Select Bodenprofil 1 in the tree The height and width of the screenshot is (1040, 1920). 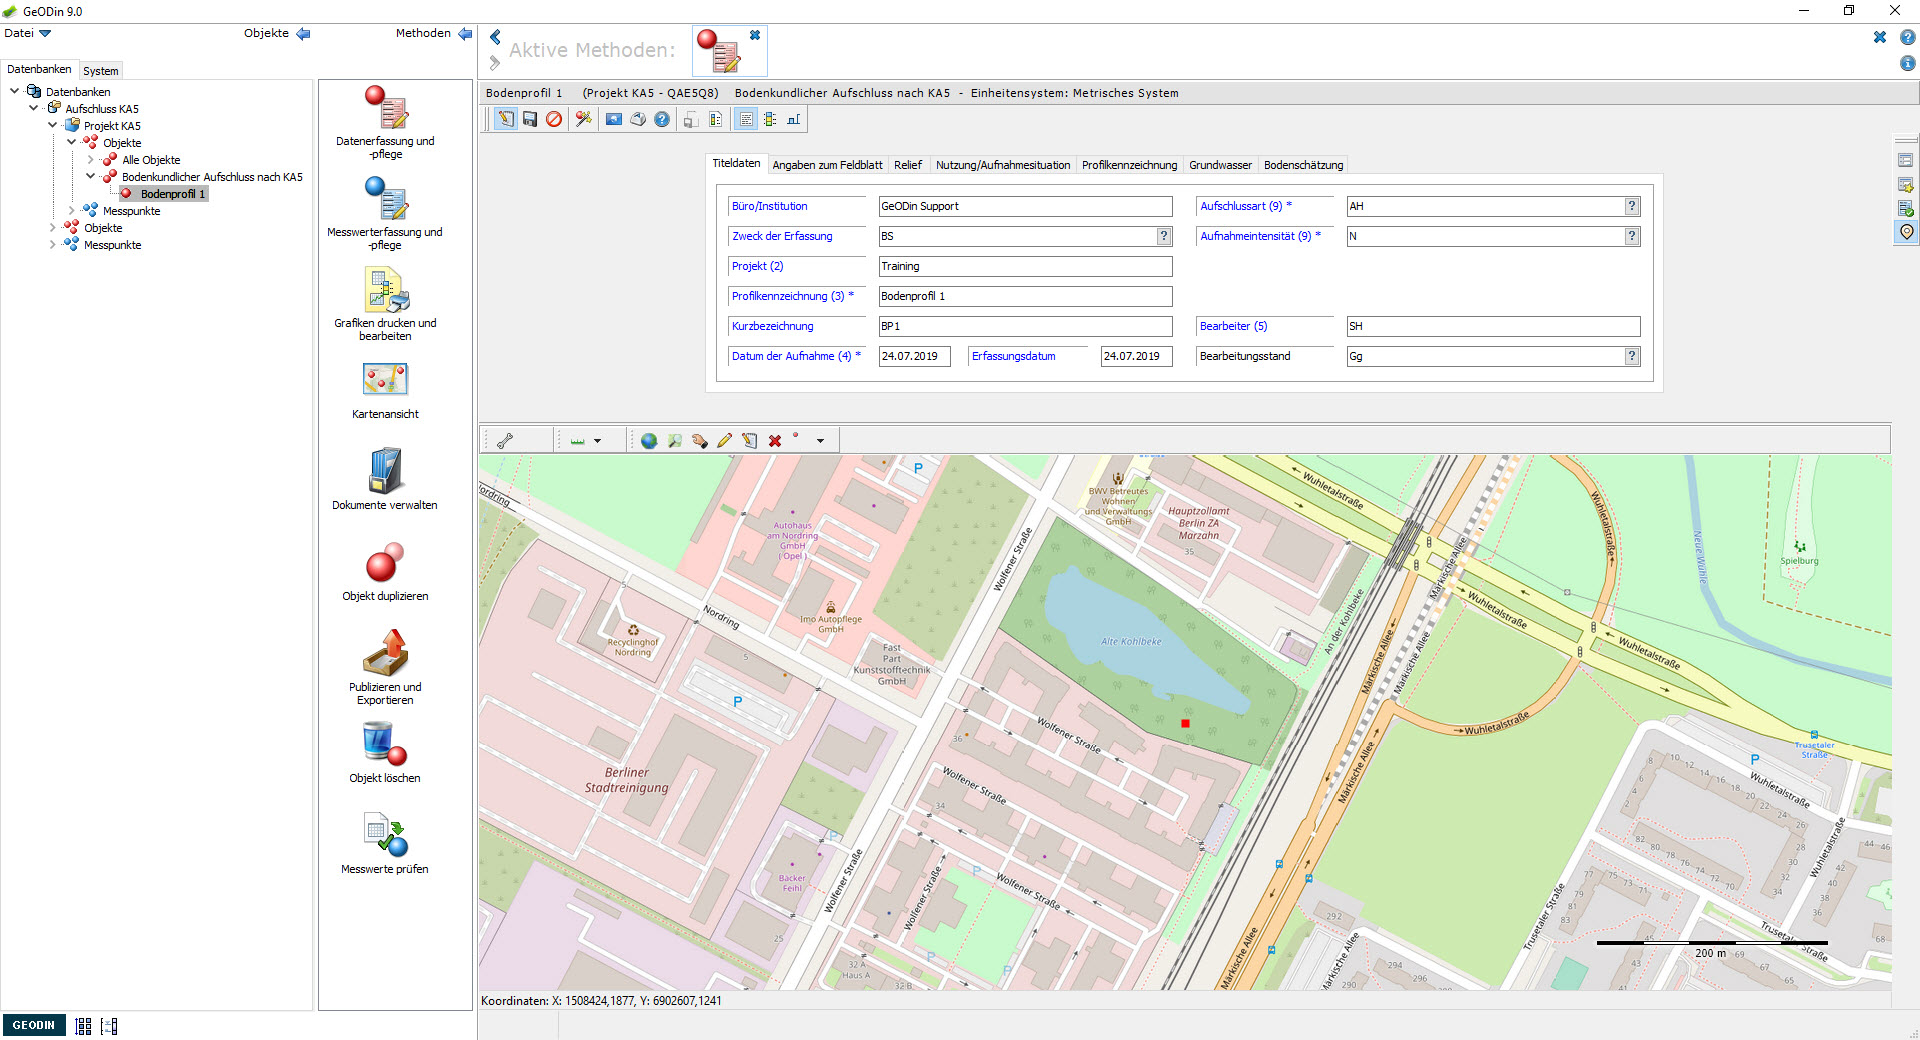[172, 194]
